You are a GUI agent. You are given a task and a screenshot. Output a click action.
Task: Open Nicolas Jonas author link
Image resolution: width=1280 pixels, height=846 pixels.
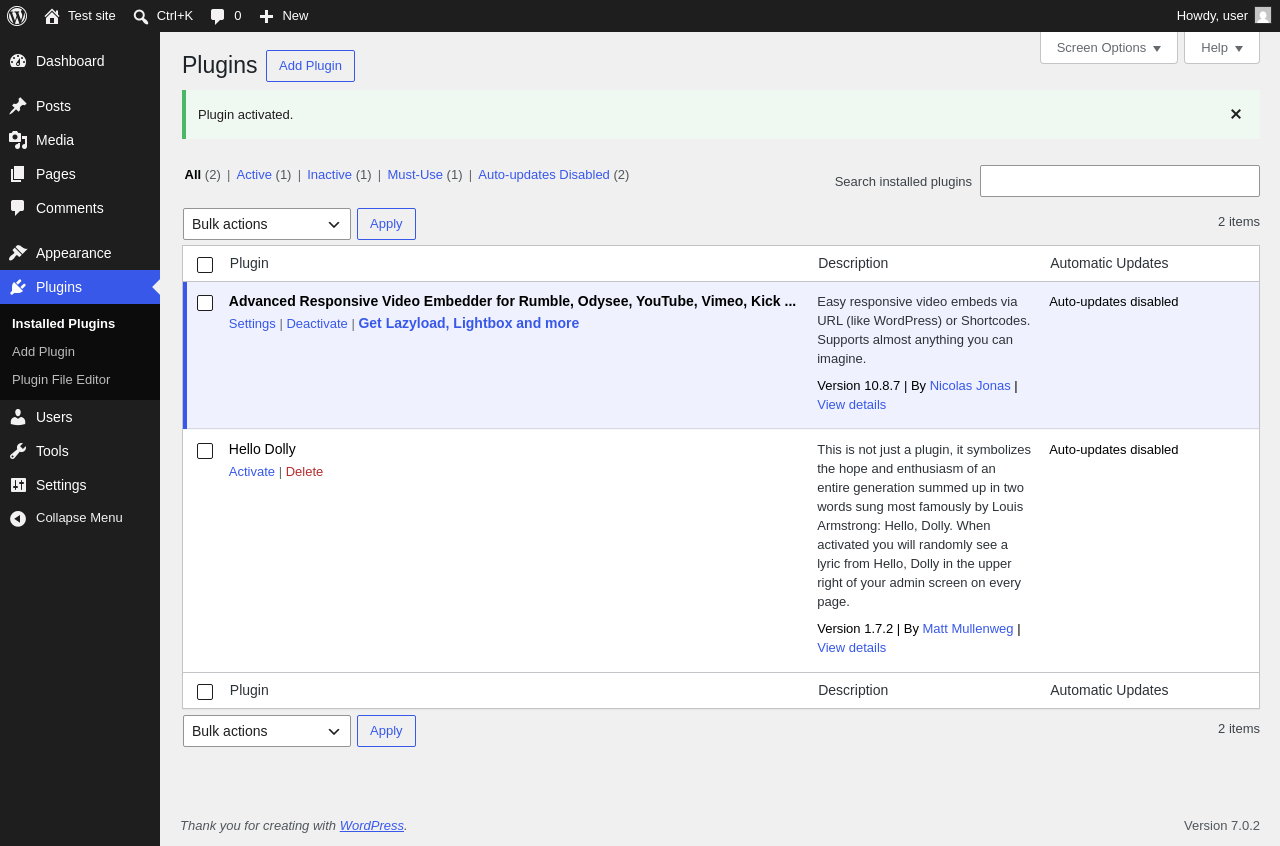[x=970, y=385]
